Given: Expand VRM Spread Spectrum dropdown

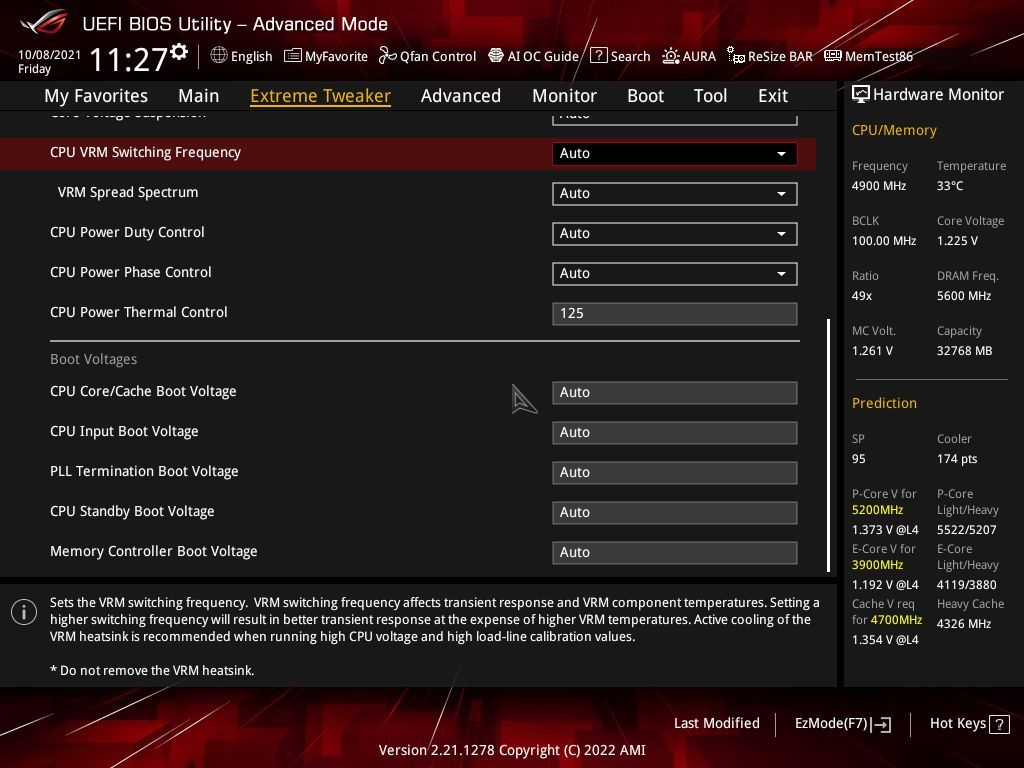Looking at the screenshot, I should click(x=675, y=193).
